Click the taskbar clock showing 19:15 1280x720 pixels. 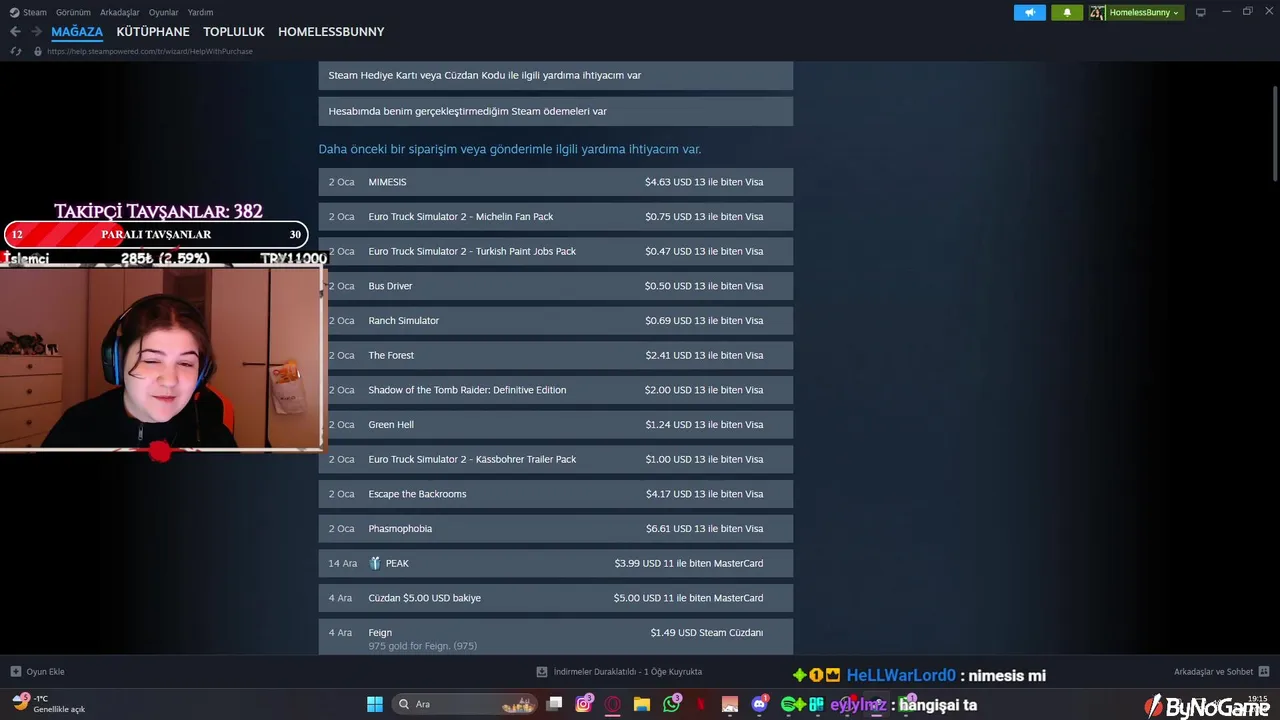pyautogui.click(x=1257, y=699)
